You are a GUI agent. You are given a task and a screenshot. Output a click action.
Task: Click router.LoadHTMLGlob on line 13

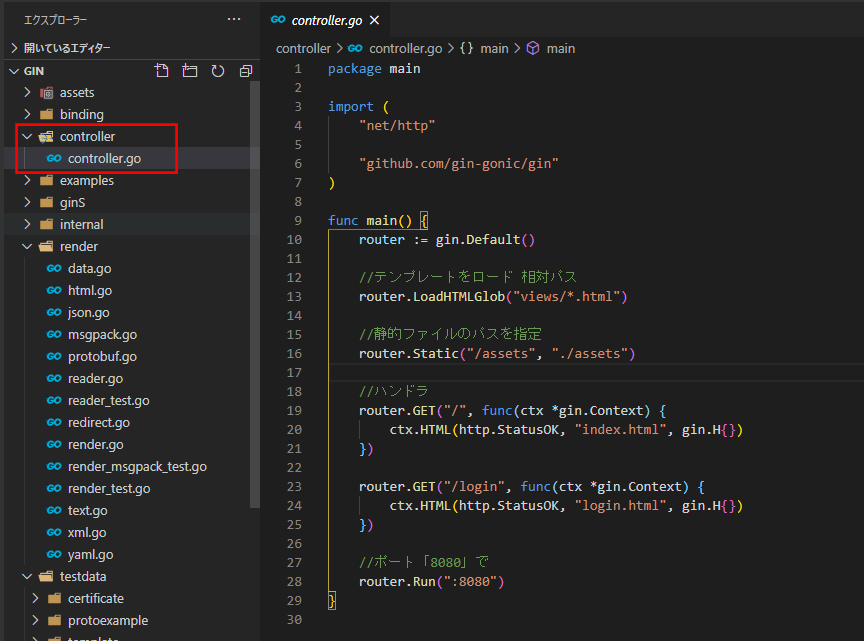coord(431,297)
